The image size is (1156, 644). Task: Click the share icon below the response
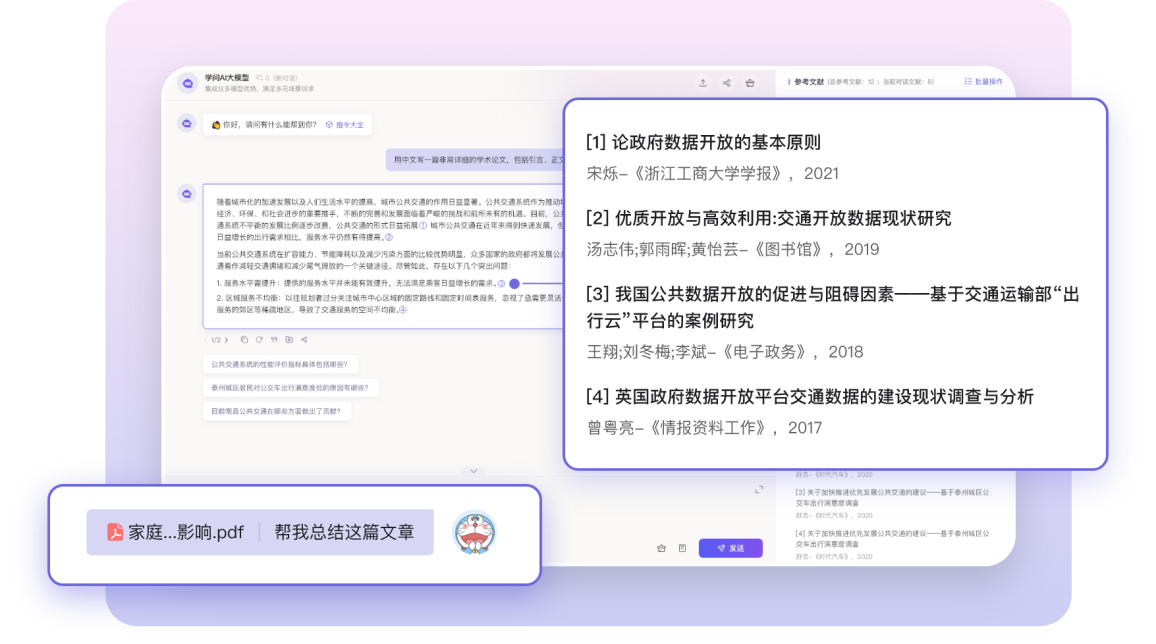point(303,340)
